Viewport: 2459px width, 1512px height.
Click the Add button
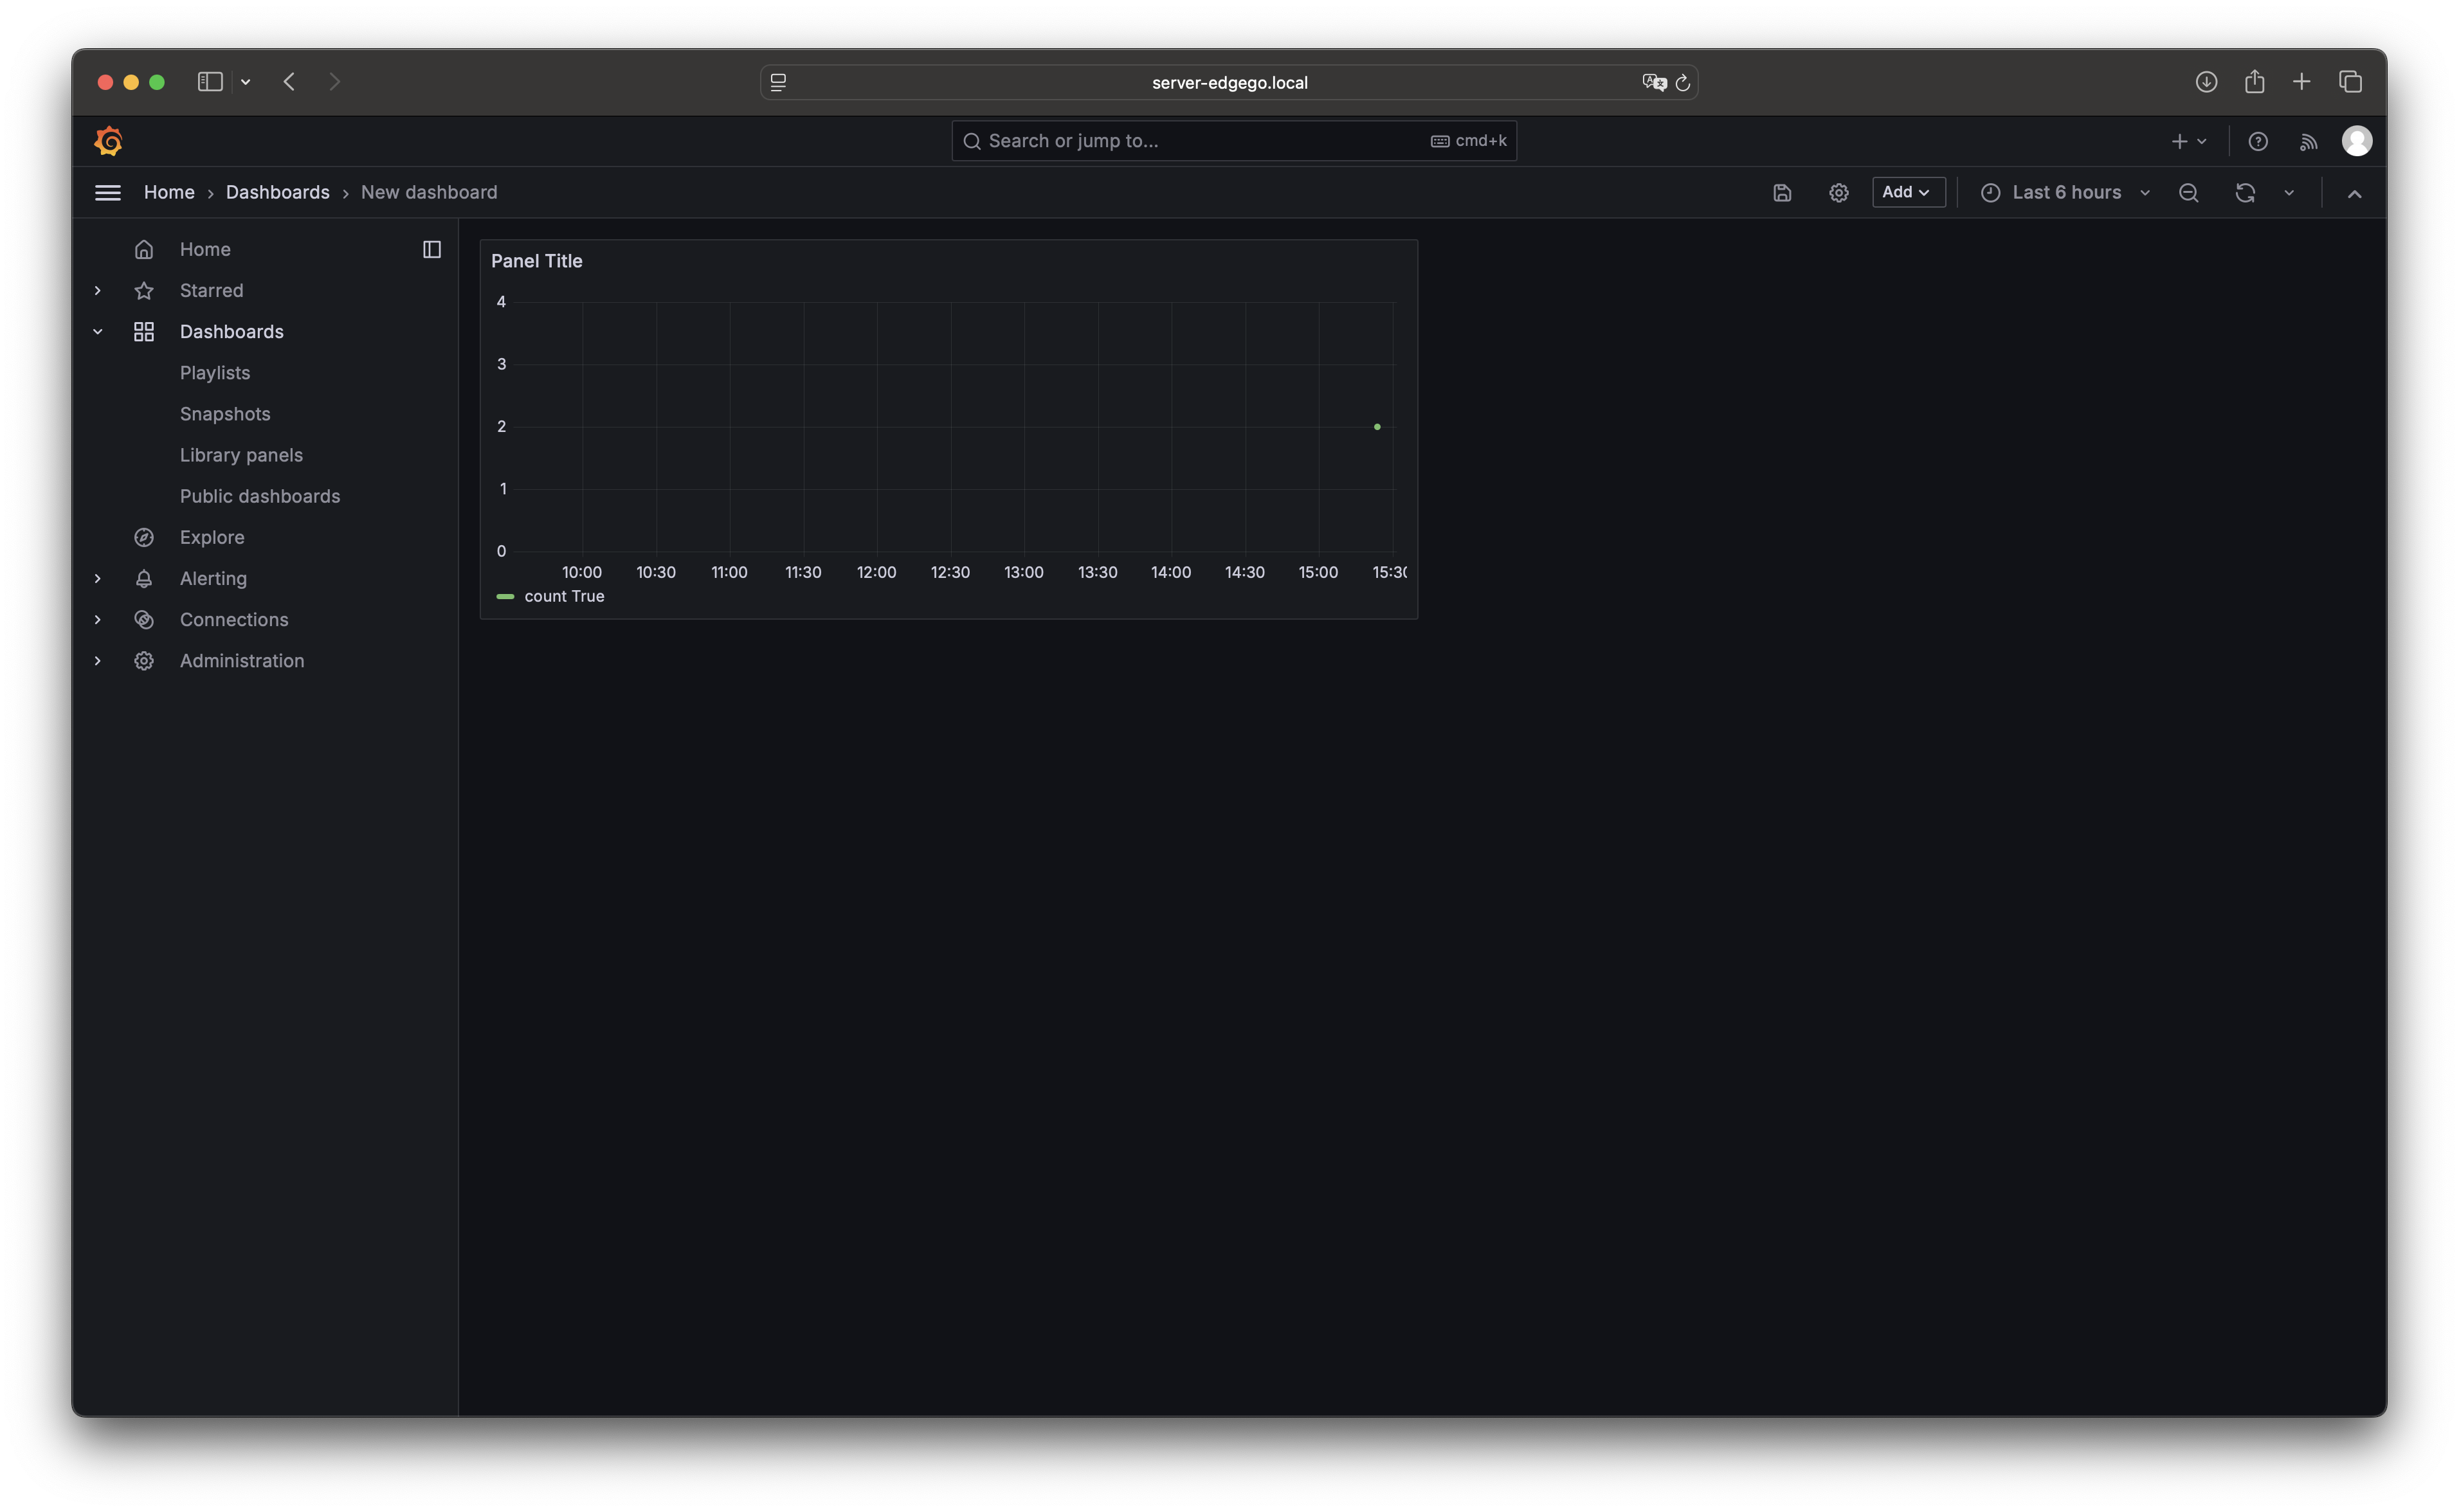click(1906, 192)
